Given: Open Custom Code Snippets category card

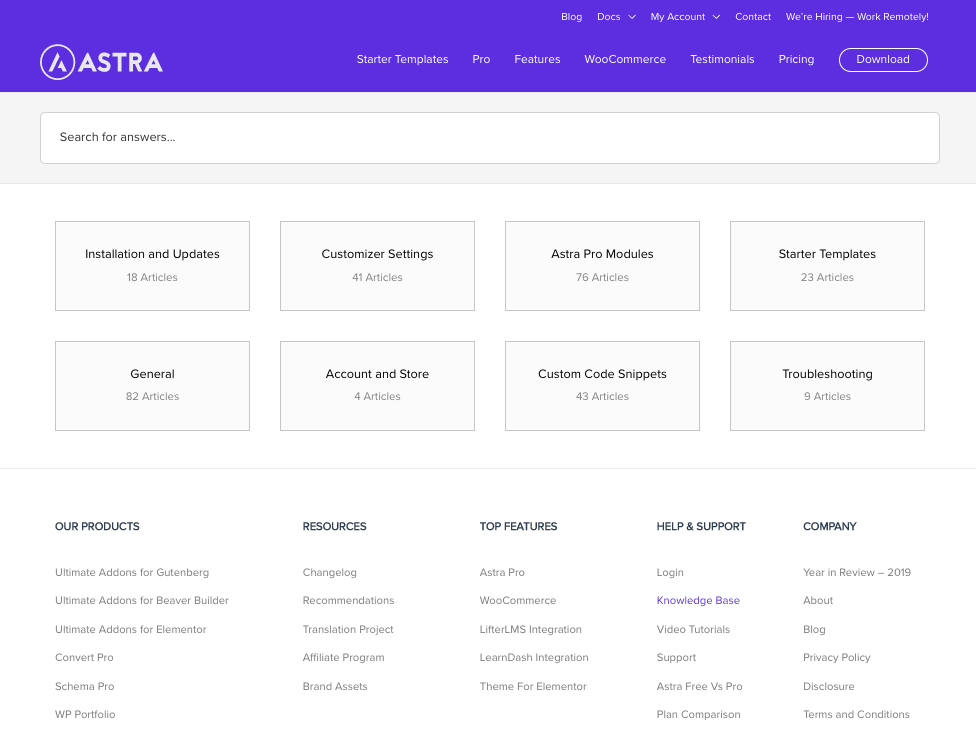Looking at the screenshot, I should point(603,386).
